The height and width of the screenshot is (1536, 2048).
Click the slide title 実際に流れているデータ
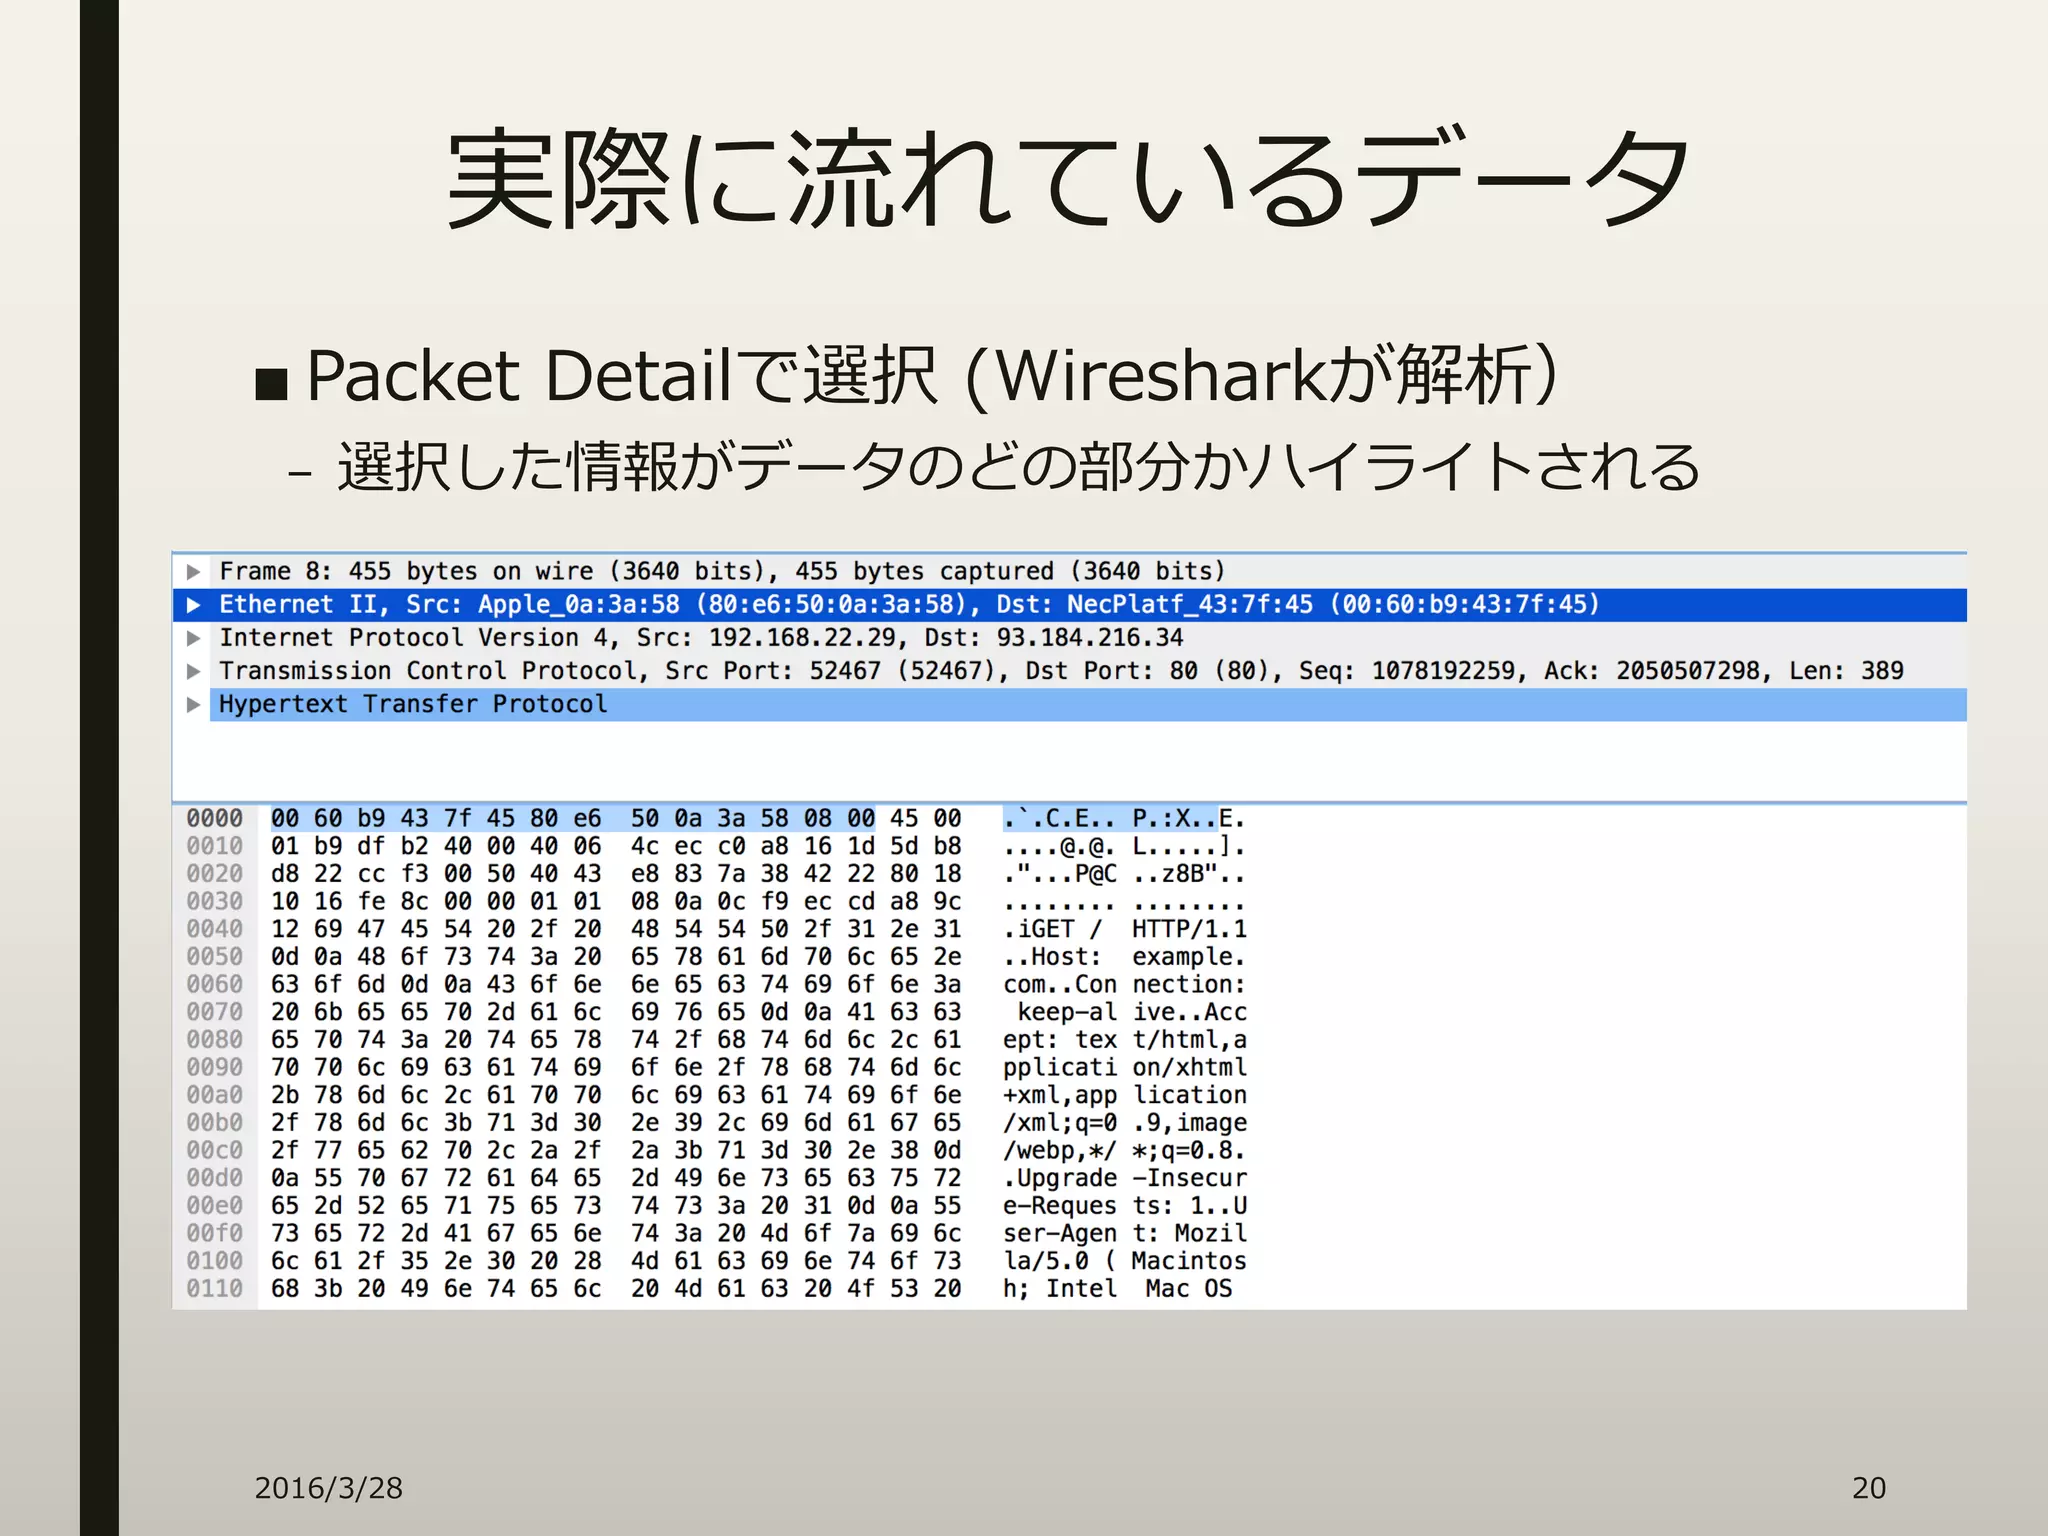pyautogui.click(x=1068, y=180)
